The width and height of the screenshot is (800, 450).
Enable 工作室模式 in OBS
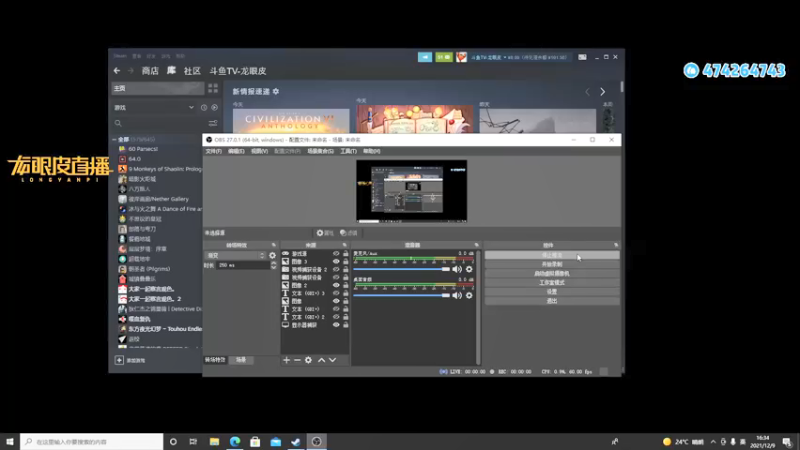point(552,283)
